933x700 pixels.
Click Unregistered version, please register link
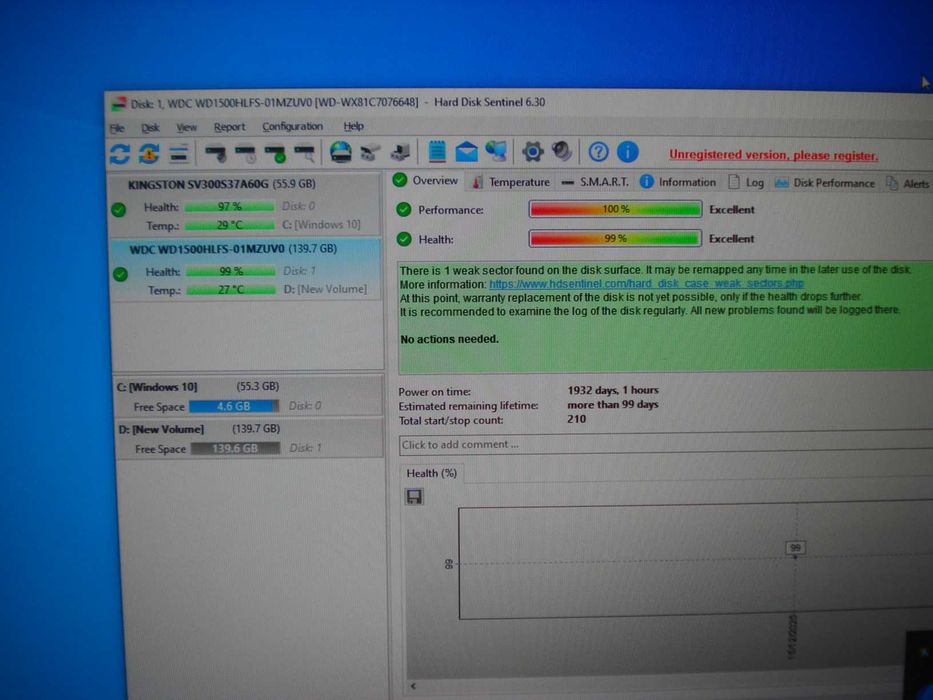773,155
